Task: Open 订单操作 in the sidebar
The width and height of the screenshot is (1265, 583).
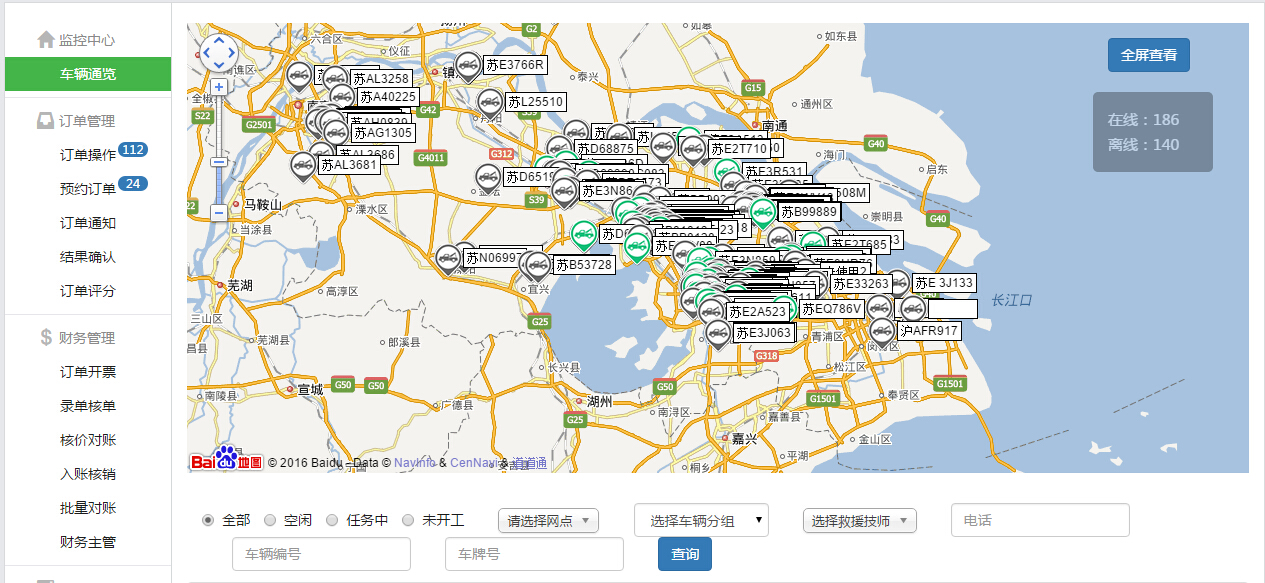Action: pyautogui.click(x=88, y=155)
